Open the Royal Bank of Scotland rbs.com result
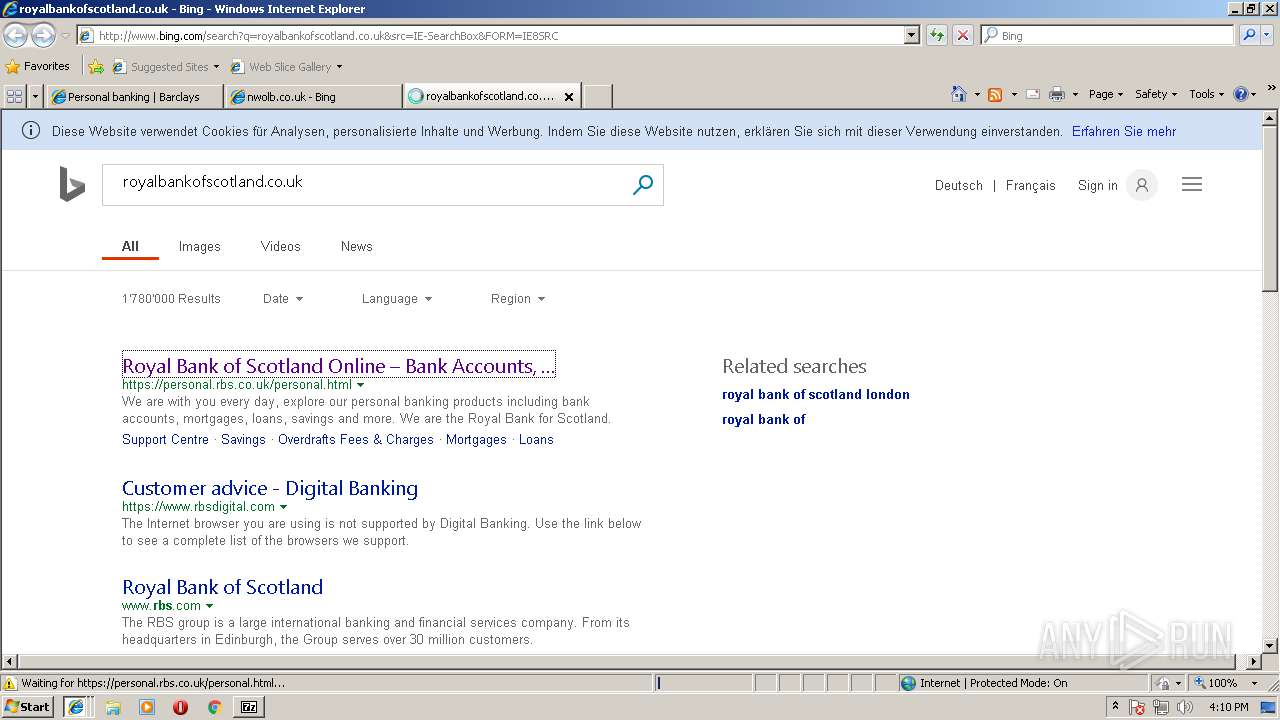The width and height of the screenshot is (1280, 720). pyautogui.click(x=222, y=587)
